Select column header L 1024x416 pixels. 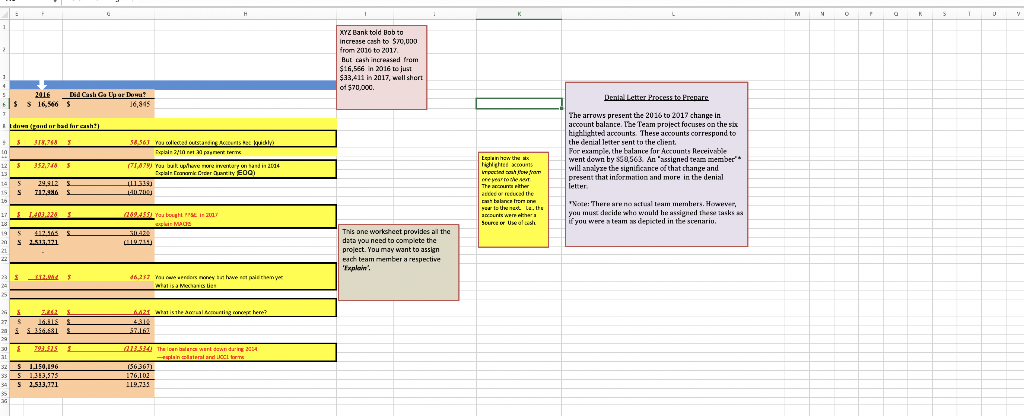point(671,12)
